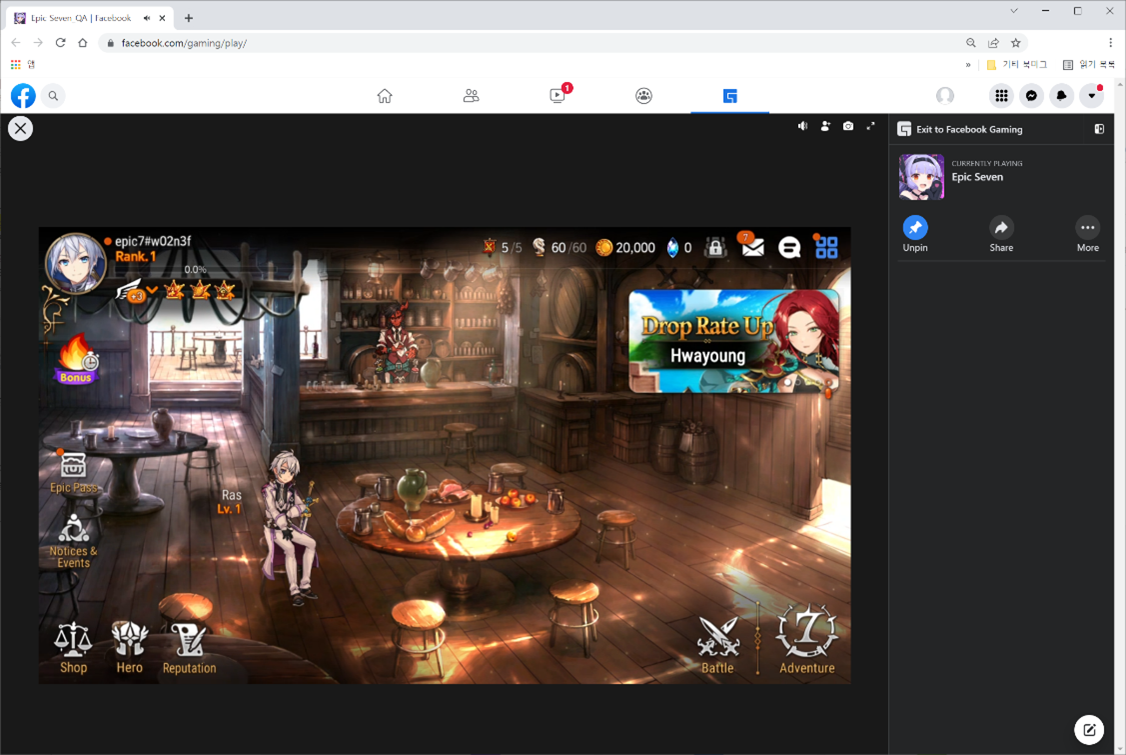Click the browser address bar
Image resolution: width=1126 pixels, height=755 pixels.
point(531,43)
